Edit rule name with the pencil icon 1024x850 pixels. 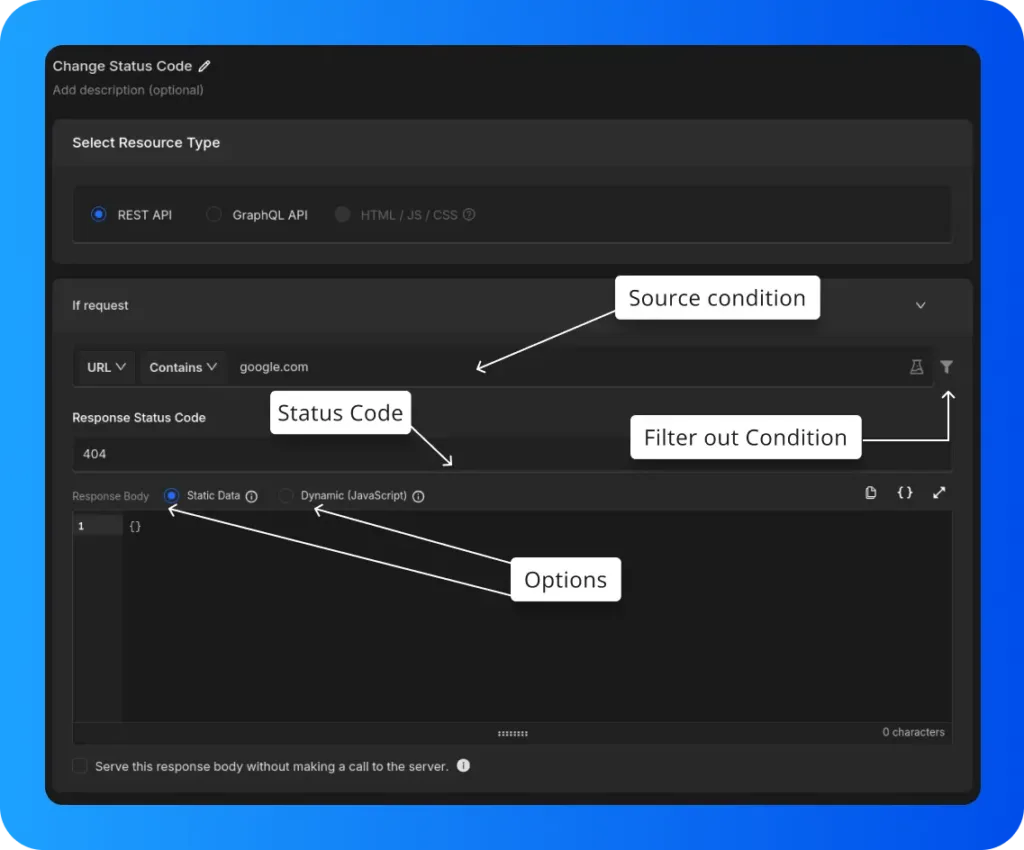pyautogui.click(x=204, y=66)
